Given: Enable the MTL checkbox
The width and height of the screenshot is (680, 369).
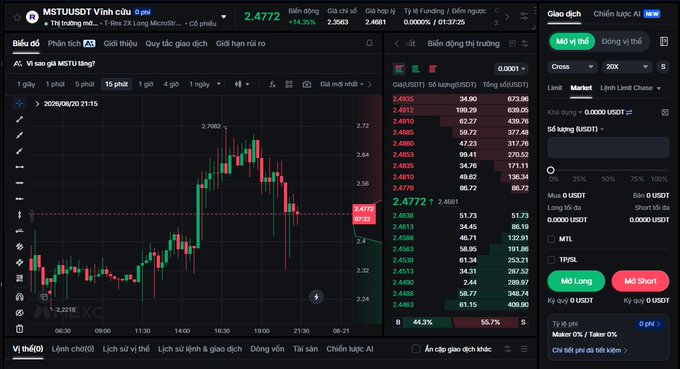Looking at the screenshot, I should tap(551, 239).
